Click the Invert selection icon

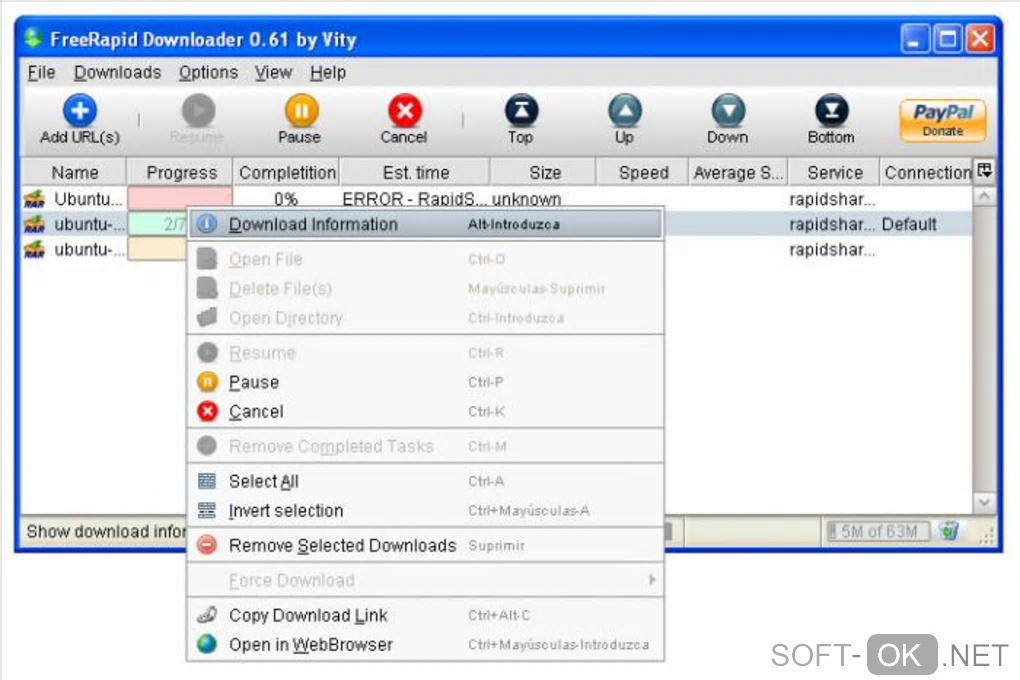[x=207, y=511]
